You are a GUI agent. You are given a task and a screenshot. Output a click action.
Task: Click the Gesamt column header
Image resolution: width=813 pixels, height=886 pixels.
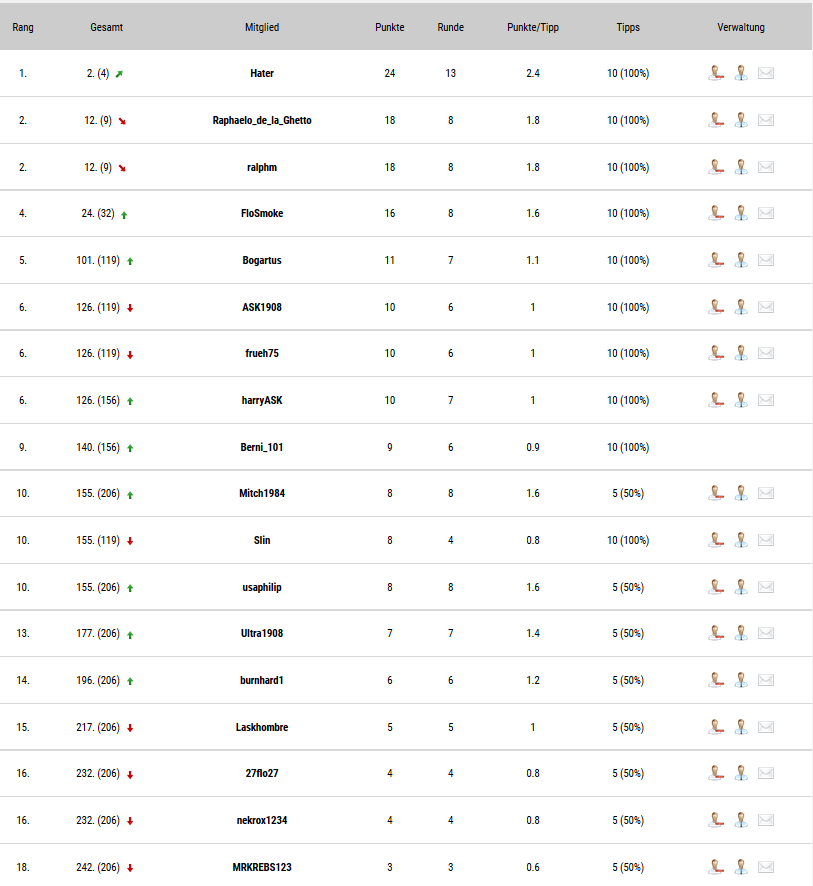[106, 27]
